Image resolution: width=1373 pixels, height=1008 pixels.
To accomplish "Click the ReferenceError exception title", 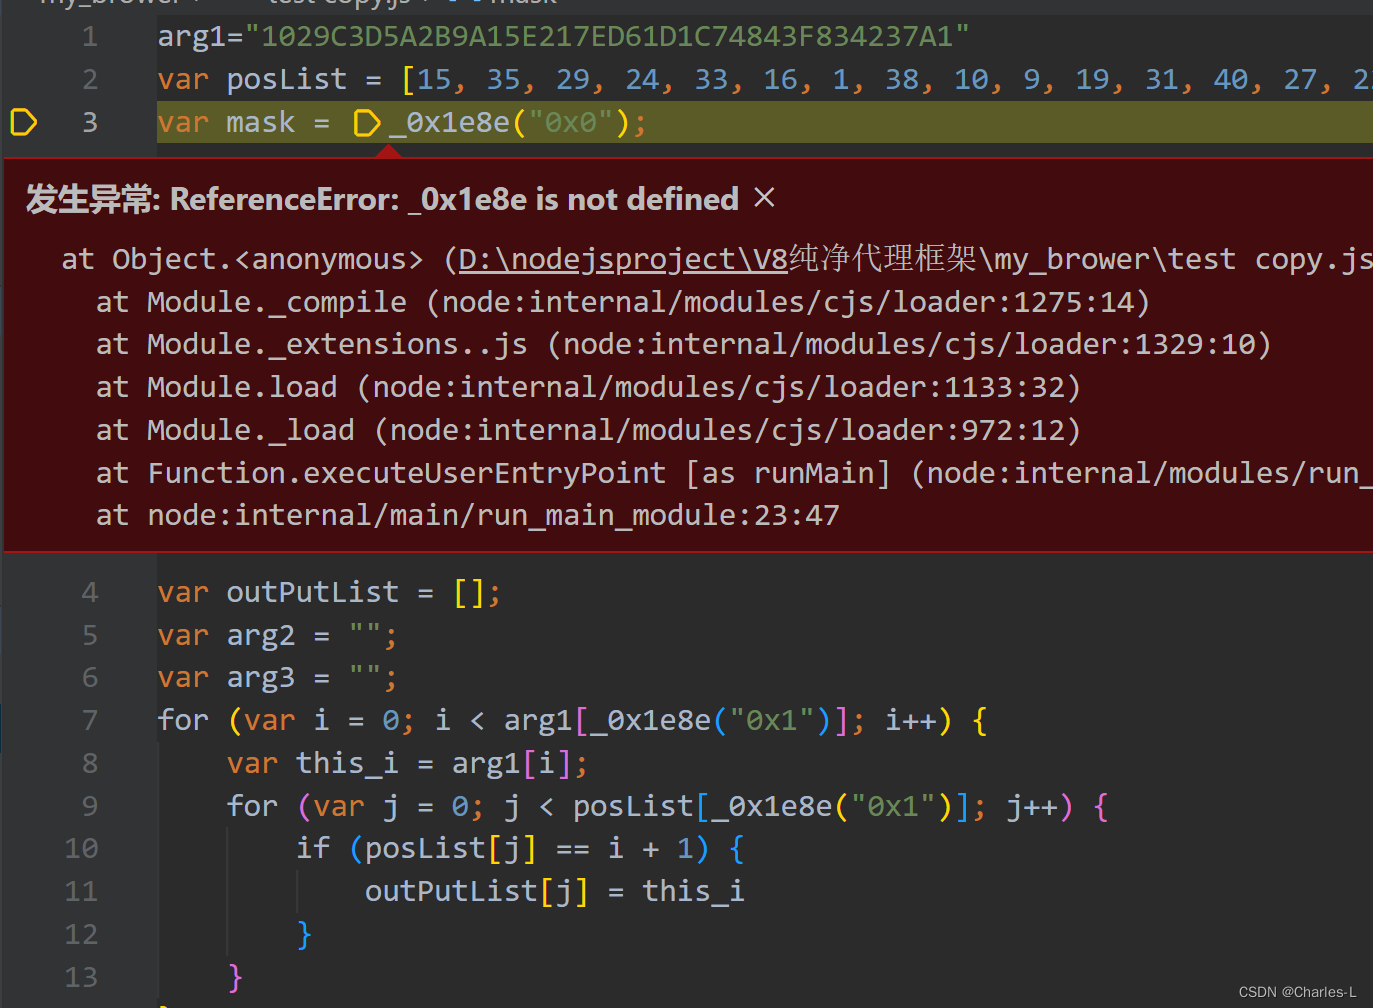I will click(x=382, y=199).
